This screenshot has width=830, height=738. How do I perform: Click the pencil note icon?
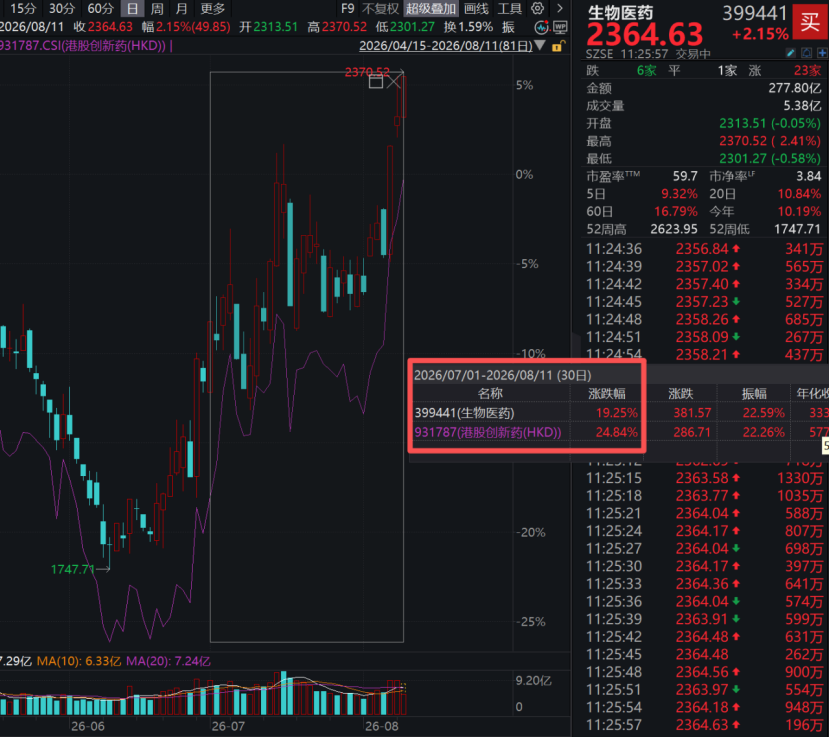coord(790,53)
